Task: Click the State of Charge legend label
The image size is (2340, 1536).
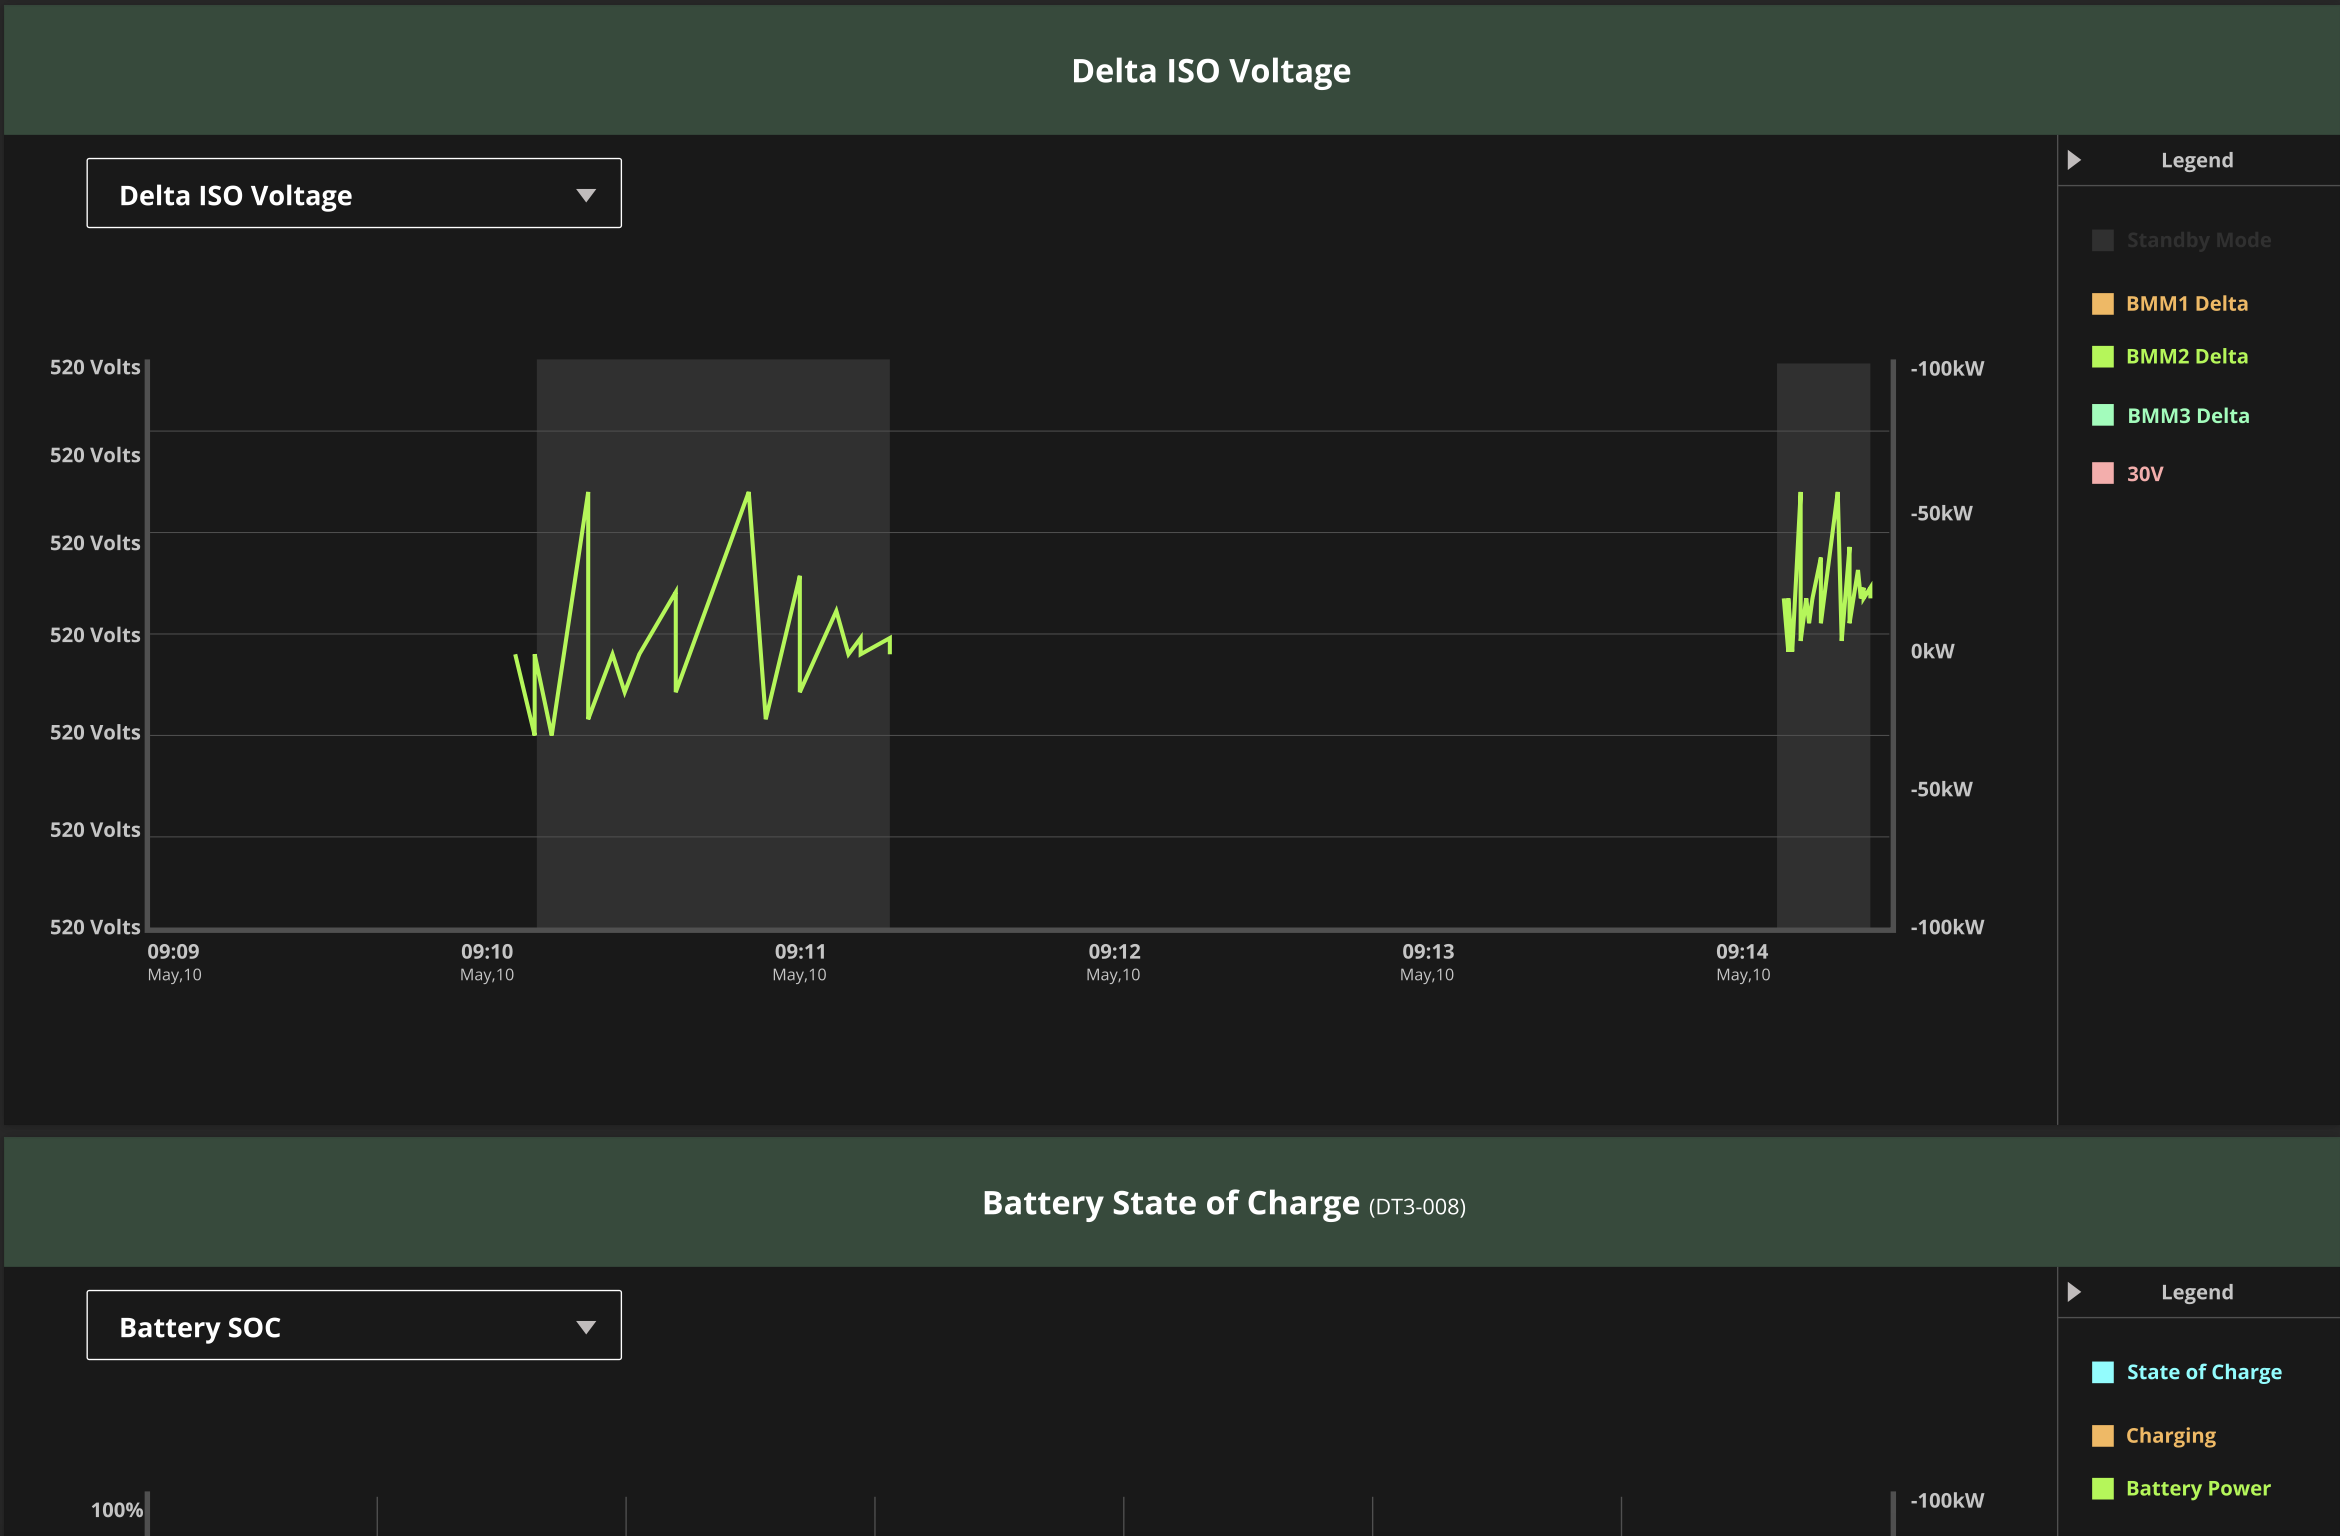Action: (x=2203, y=1372)
